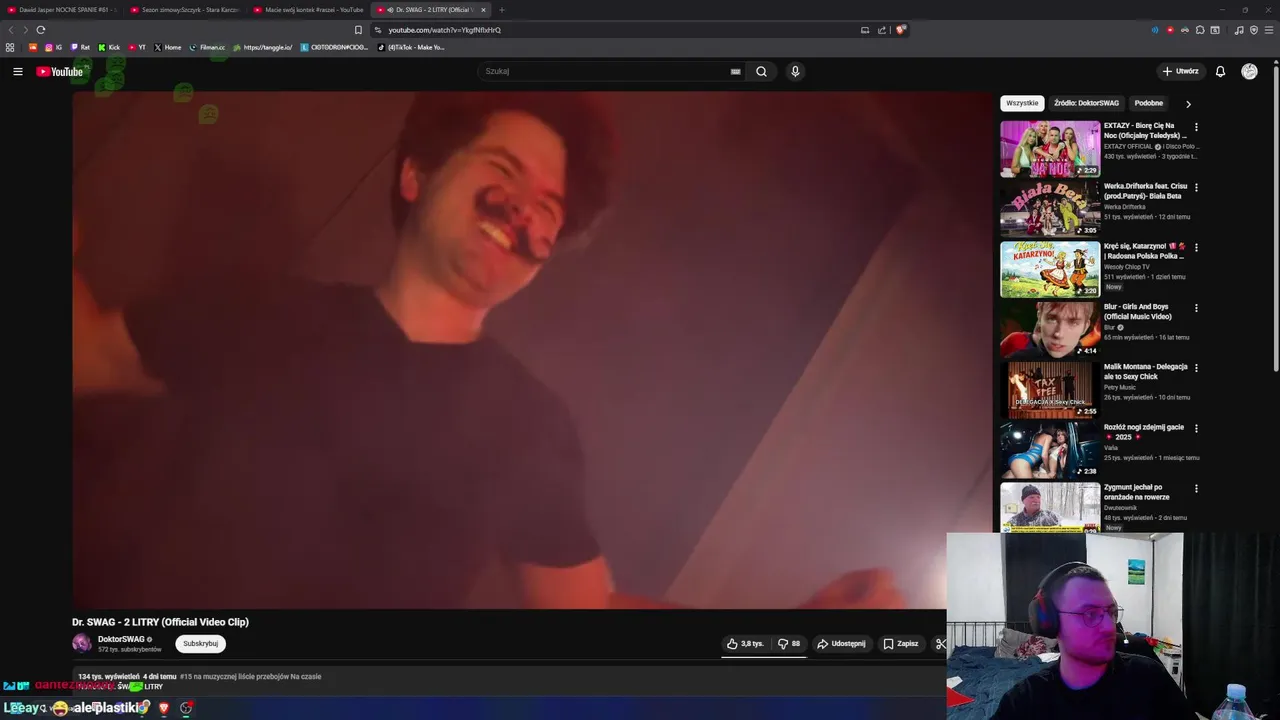This screenshot has height=720, width=1280.
Task: Select the Wszystkie filter chip
Action: pos(1022,103)
